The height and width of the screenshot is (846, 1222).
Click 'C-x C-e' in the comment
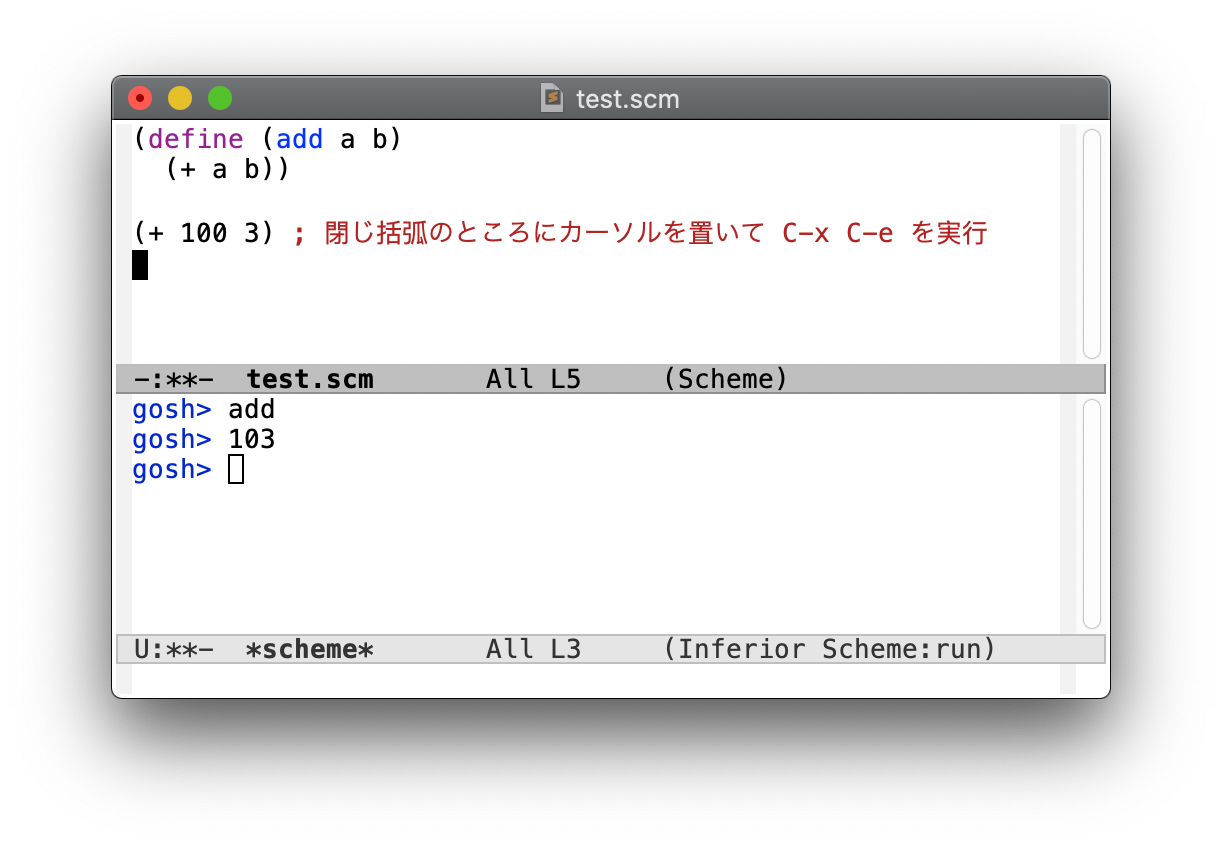pos(838,233)
